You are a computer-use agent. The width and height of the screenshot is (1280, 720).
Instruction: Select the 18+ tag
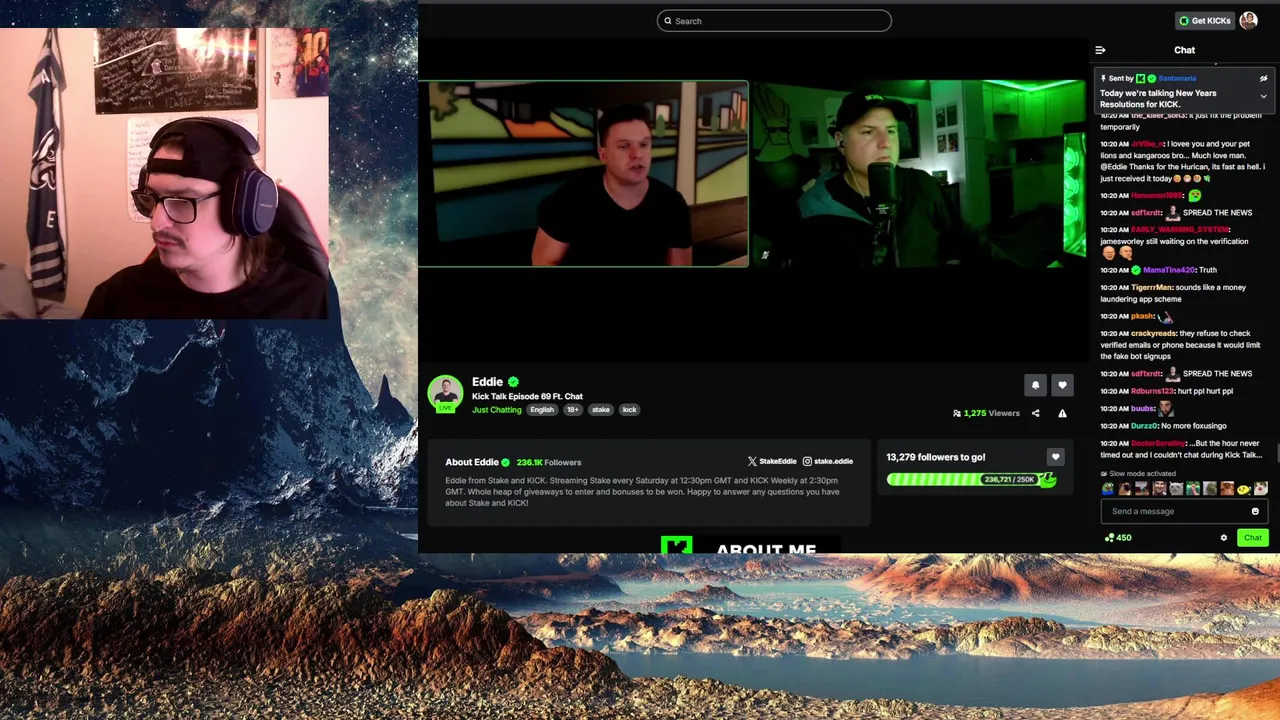(x=573, y=409)
